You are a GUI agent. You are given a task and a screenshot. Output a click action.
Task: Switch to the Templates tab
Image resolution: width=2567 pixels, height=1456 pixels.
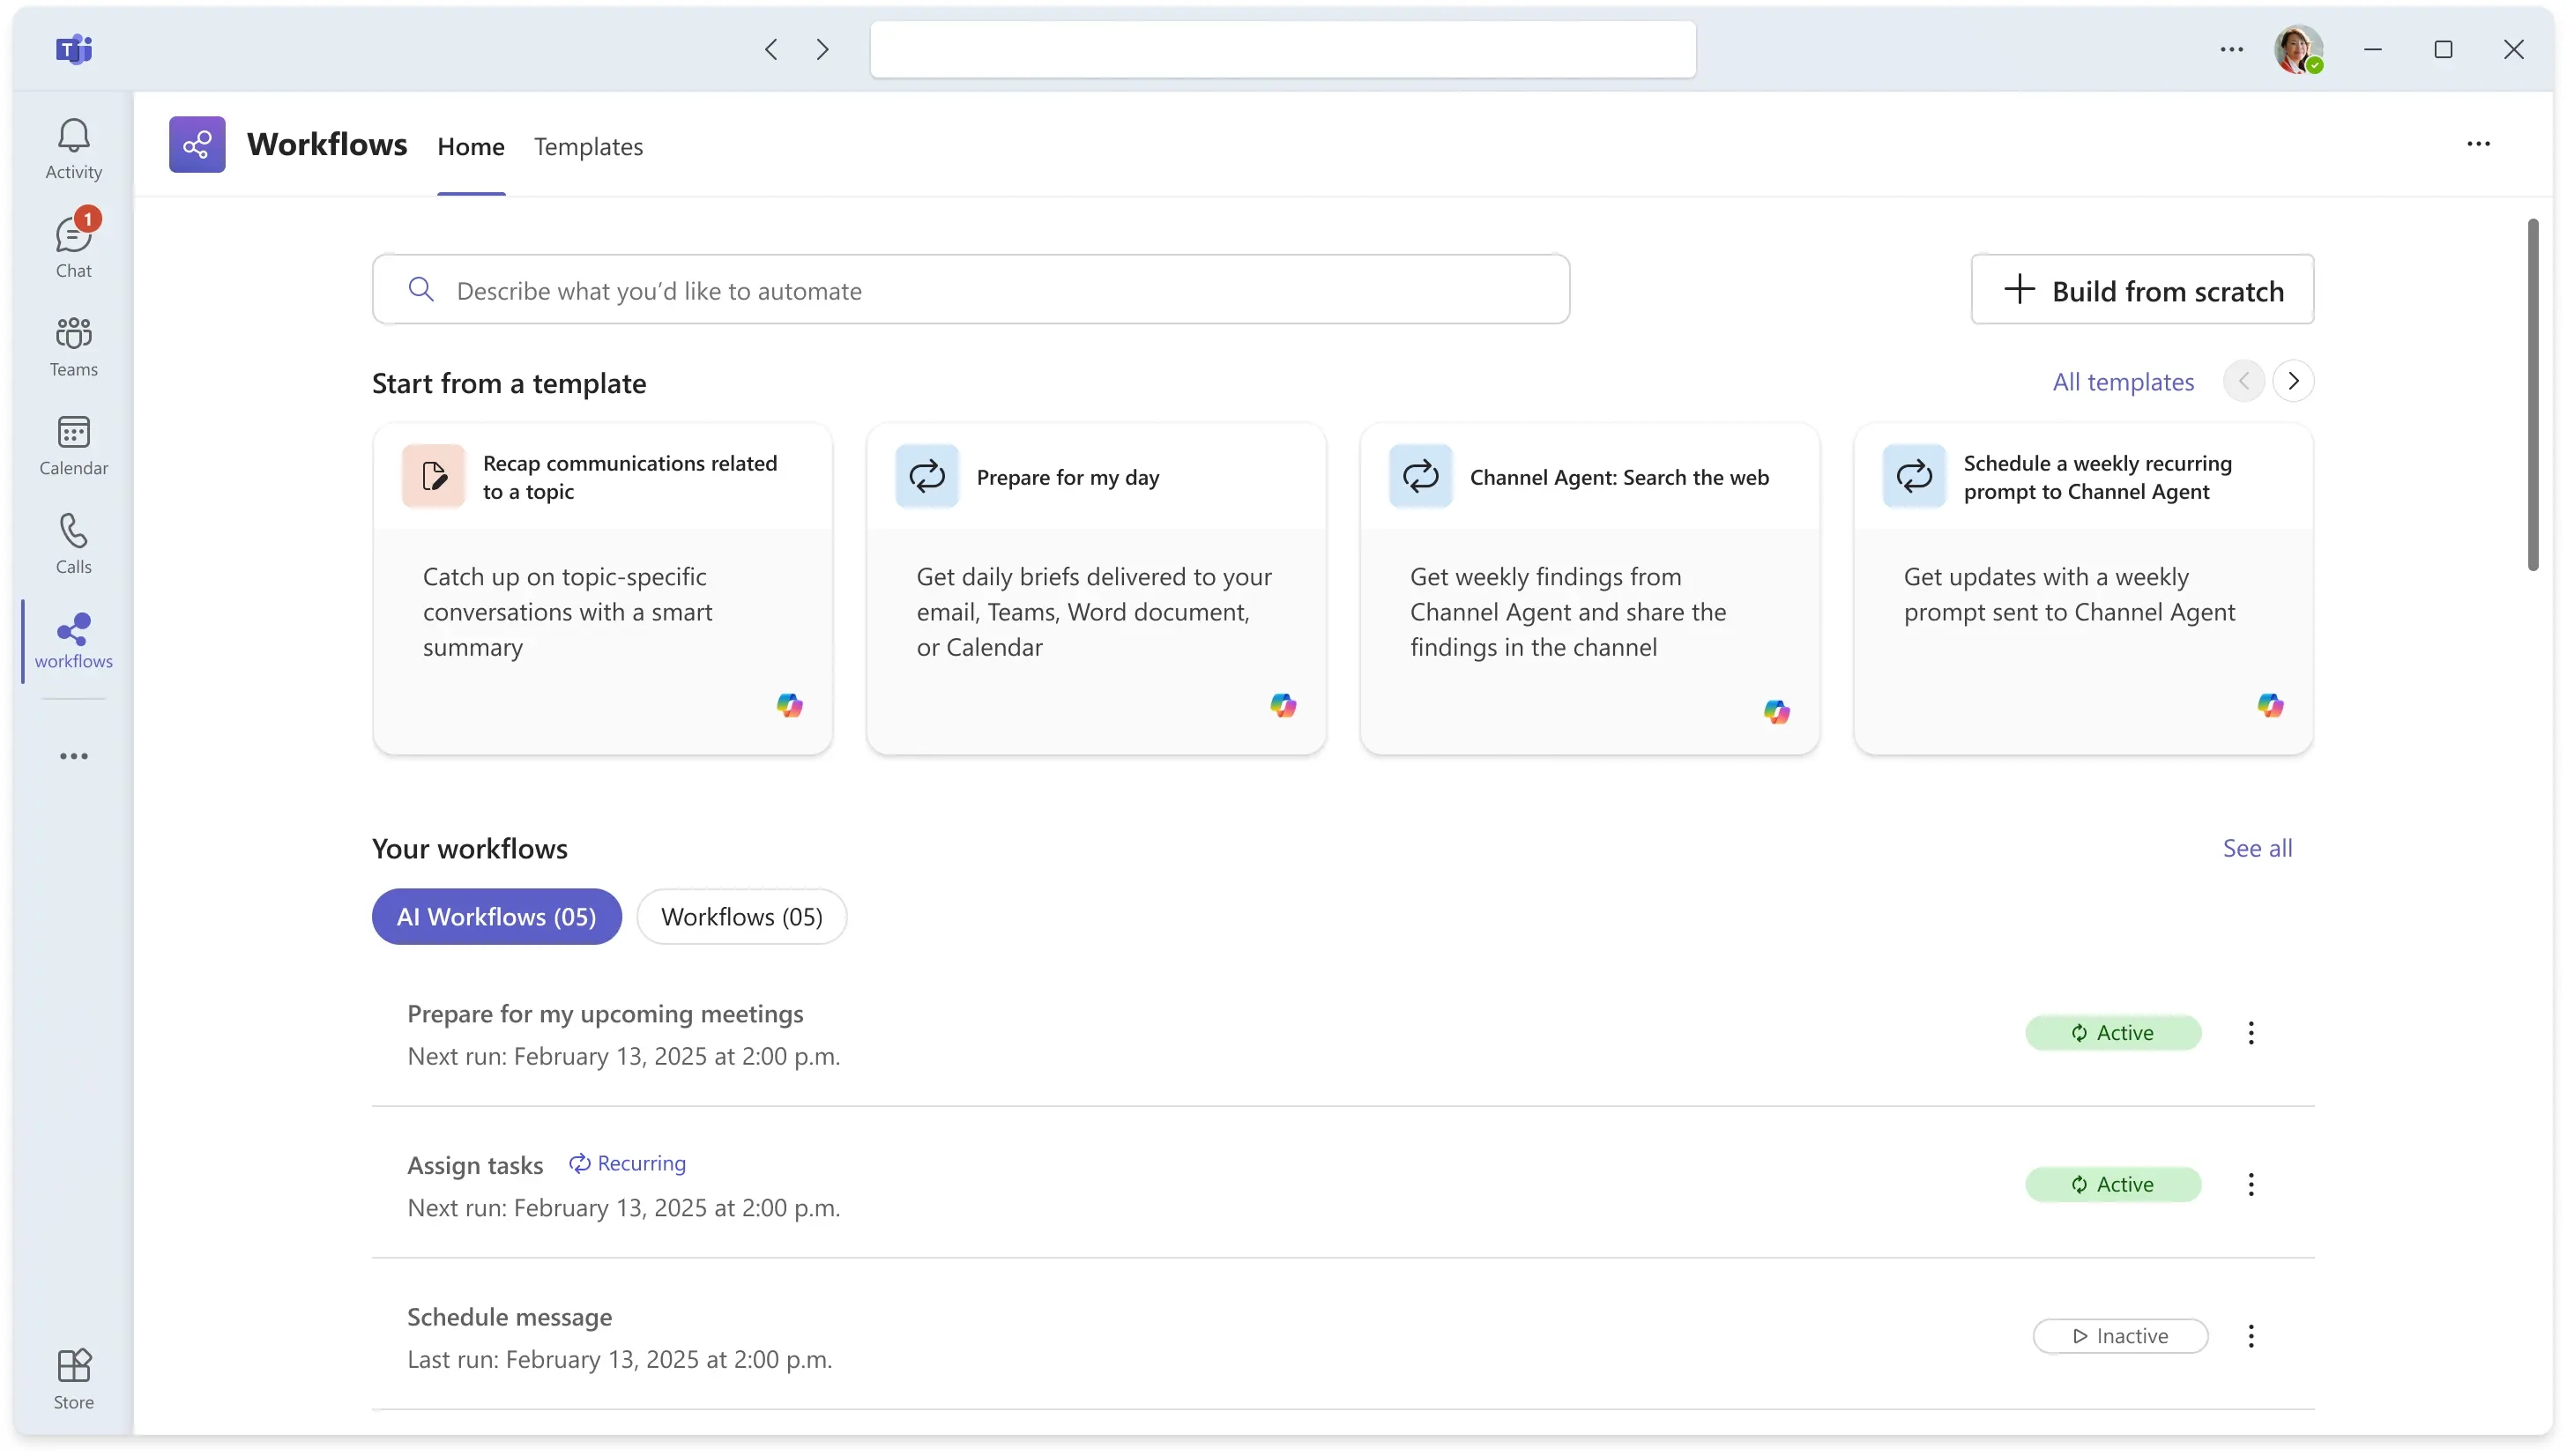coord(589,146)
